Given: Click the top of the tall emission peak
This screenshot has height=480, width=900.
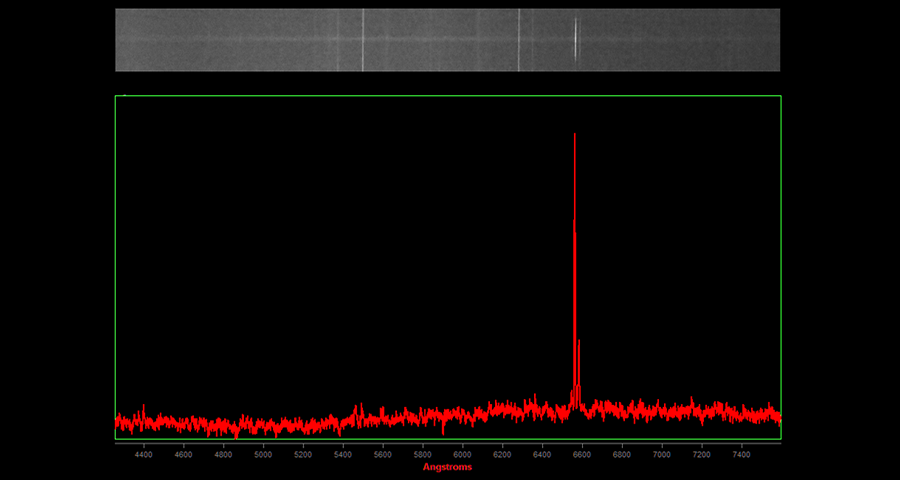Looking at the screenshot, I should click(574, 135).
